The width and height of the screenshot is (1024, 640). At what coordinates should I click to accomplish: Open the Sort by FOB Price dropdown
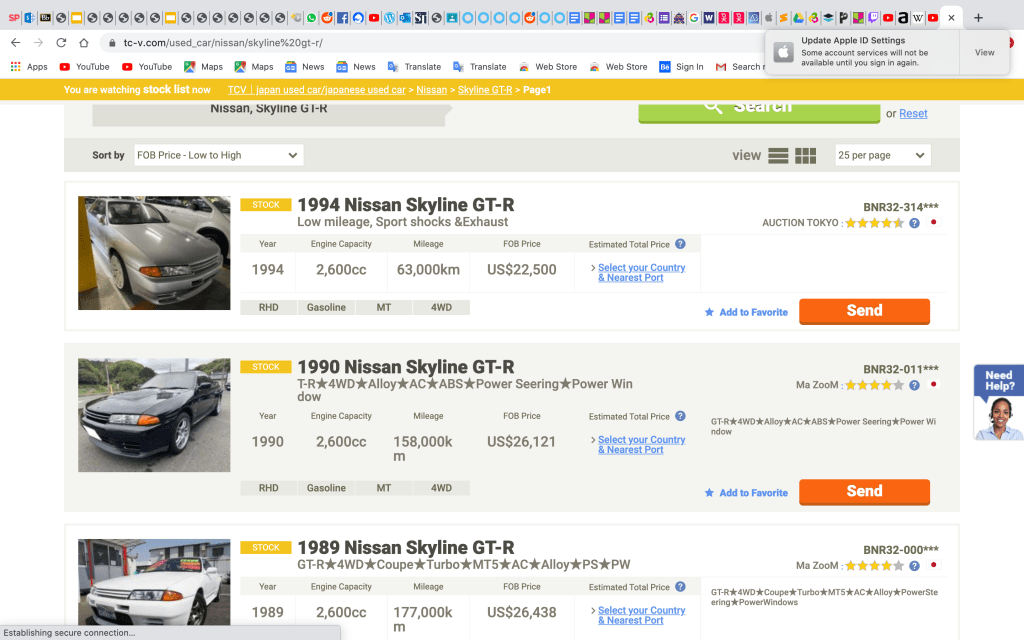(x=217, y=155)
